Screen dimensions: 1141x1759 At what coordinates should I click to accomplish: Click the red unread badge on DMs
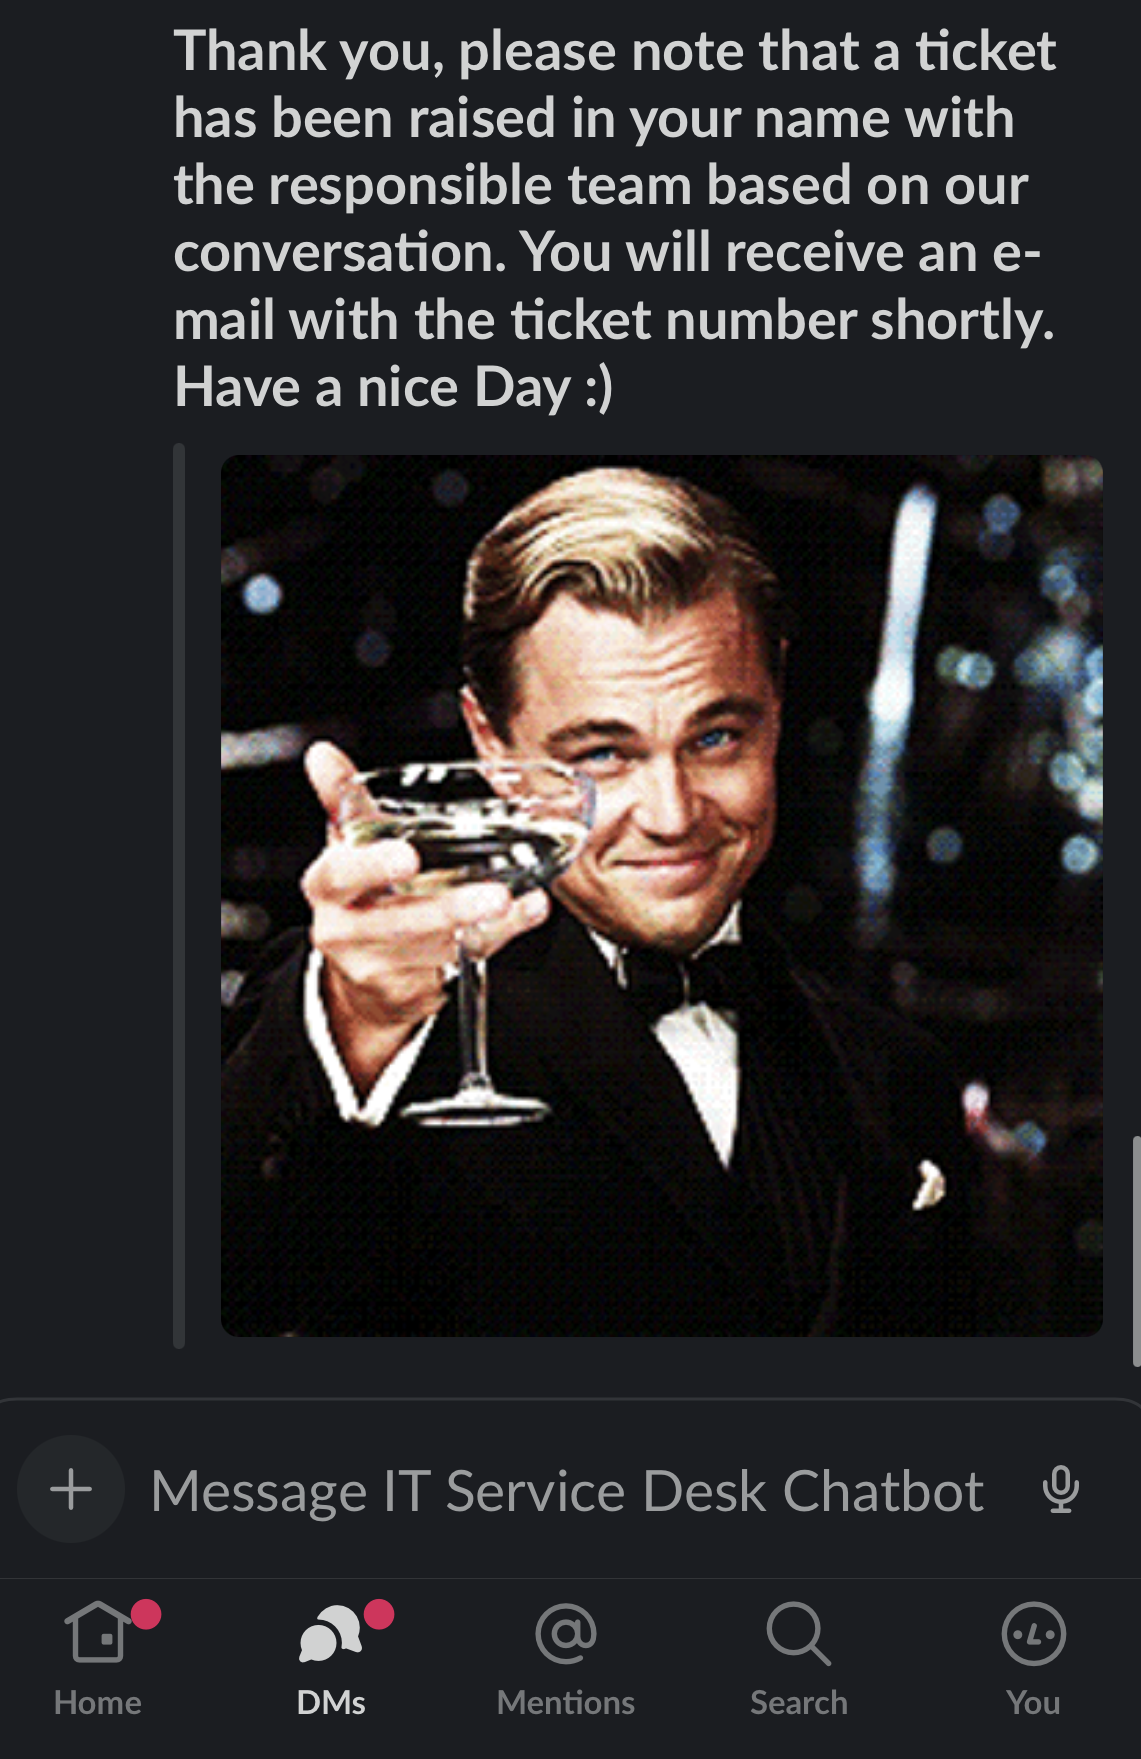click(379, 1614)
